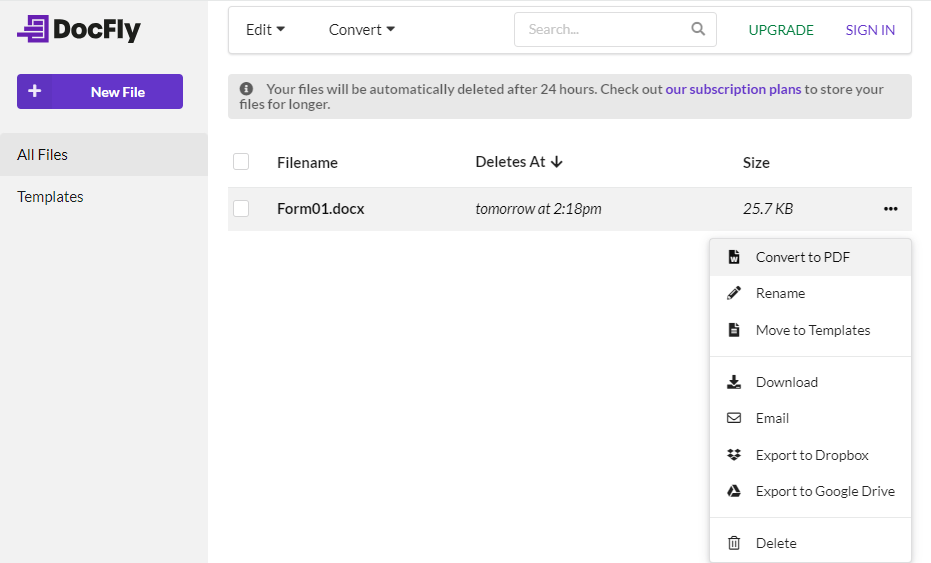Follow the our subscription plans link
931x563 pixels.
click(x=733, y=89)
